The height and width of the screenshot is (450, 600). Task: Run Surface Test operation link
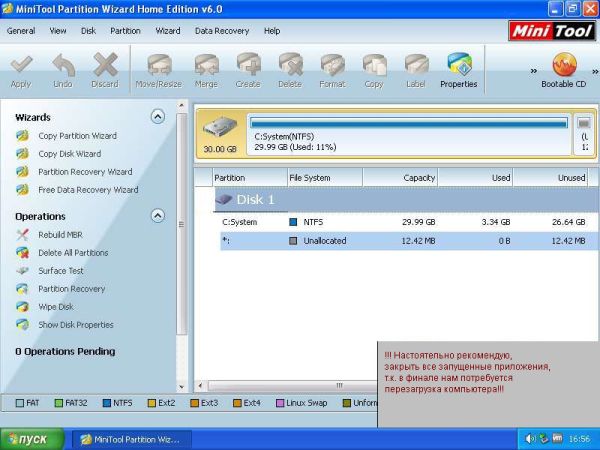click(x=61, y=271)
